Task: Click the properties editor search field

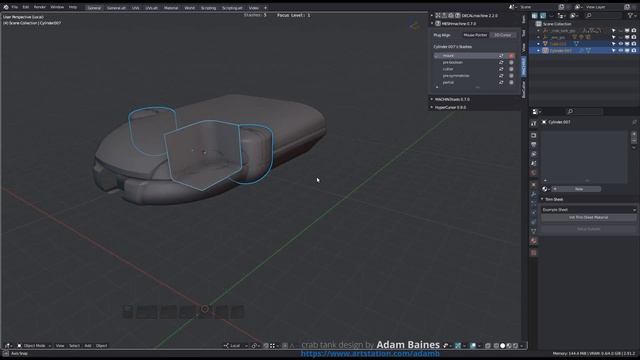Action: 584,111
